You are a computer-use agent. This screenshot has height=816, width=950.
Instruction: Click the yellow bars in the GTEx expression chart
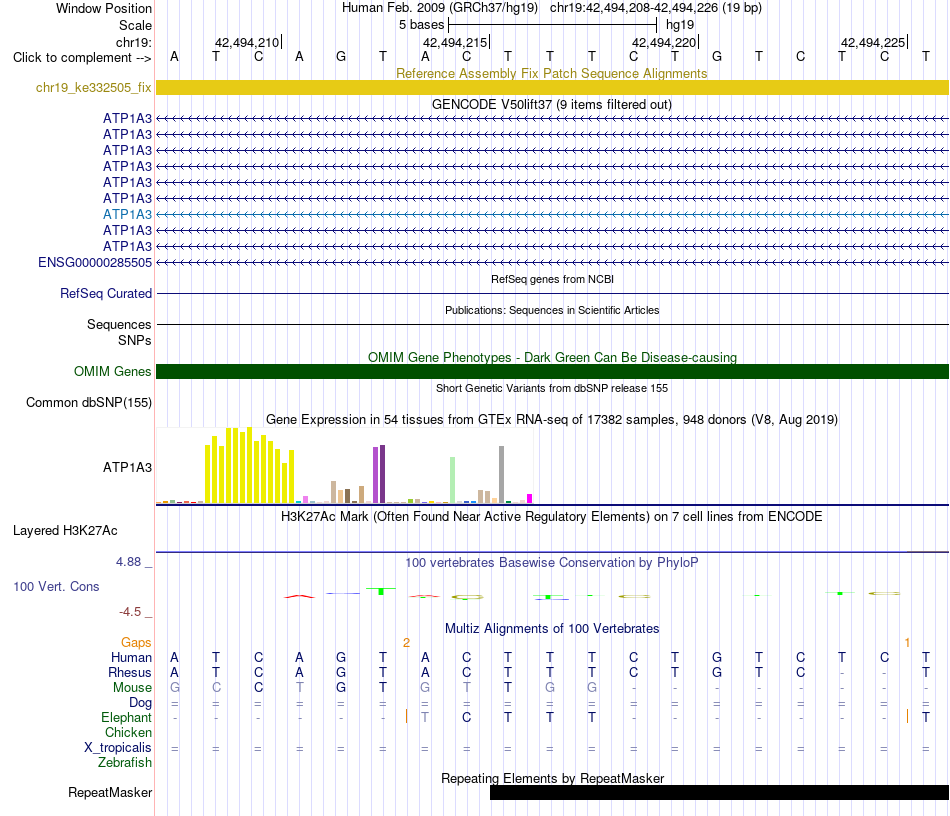(x=250, y=466)
